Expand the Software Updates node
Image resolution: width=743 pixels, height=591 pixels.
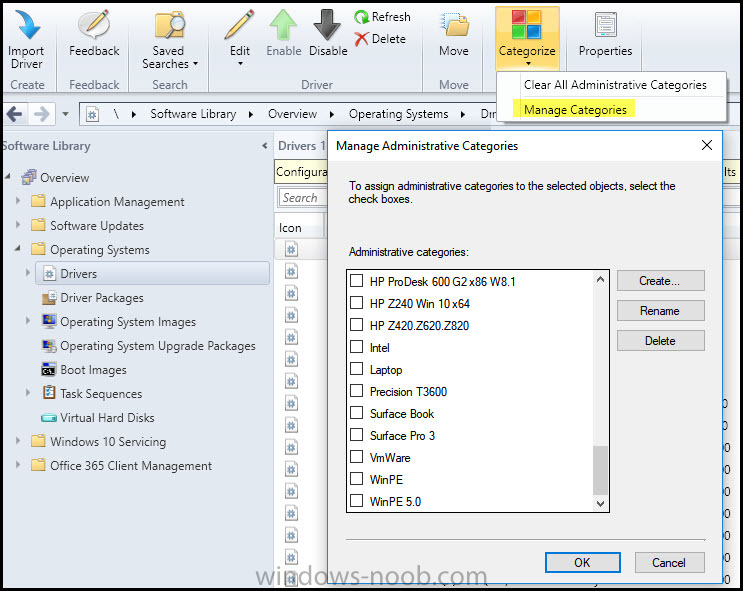pyautogui.click(x=18, y=224)
